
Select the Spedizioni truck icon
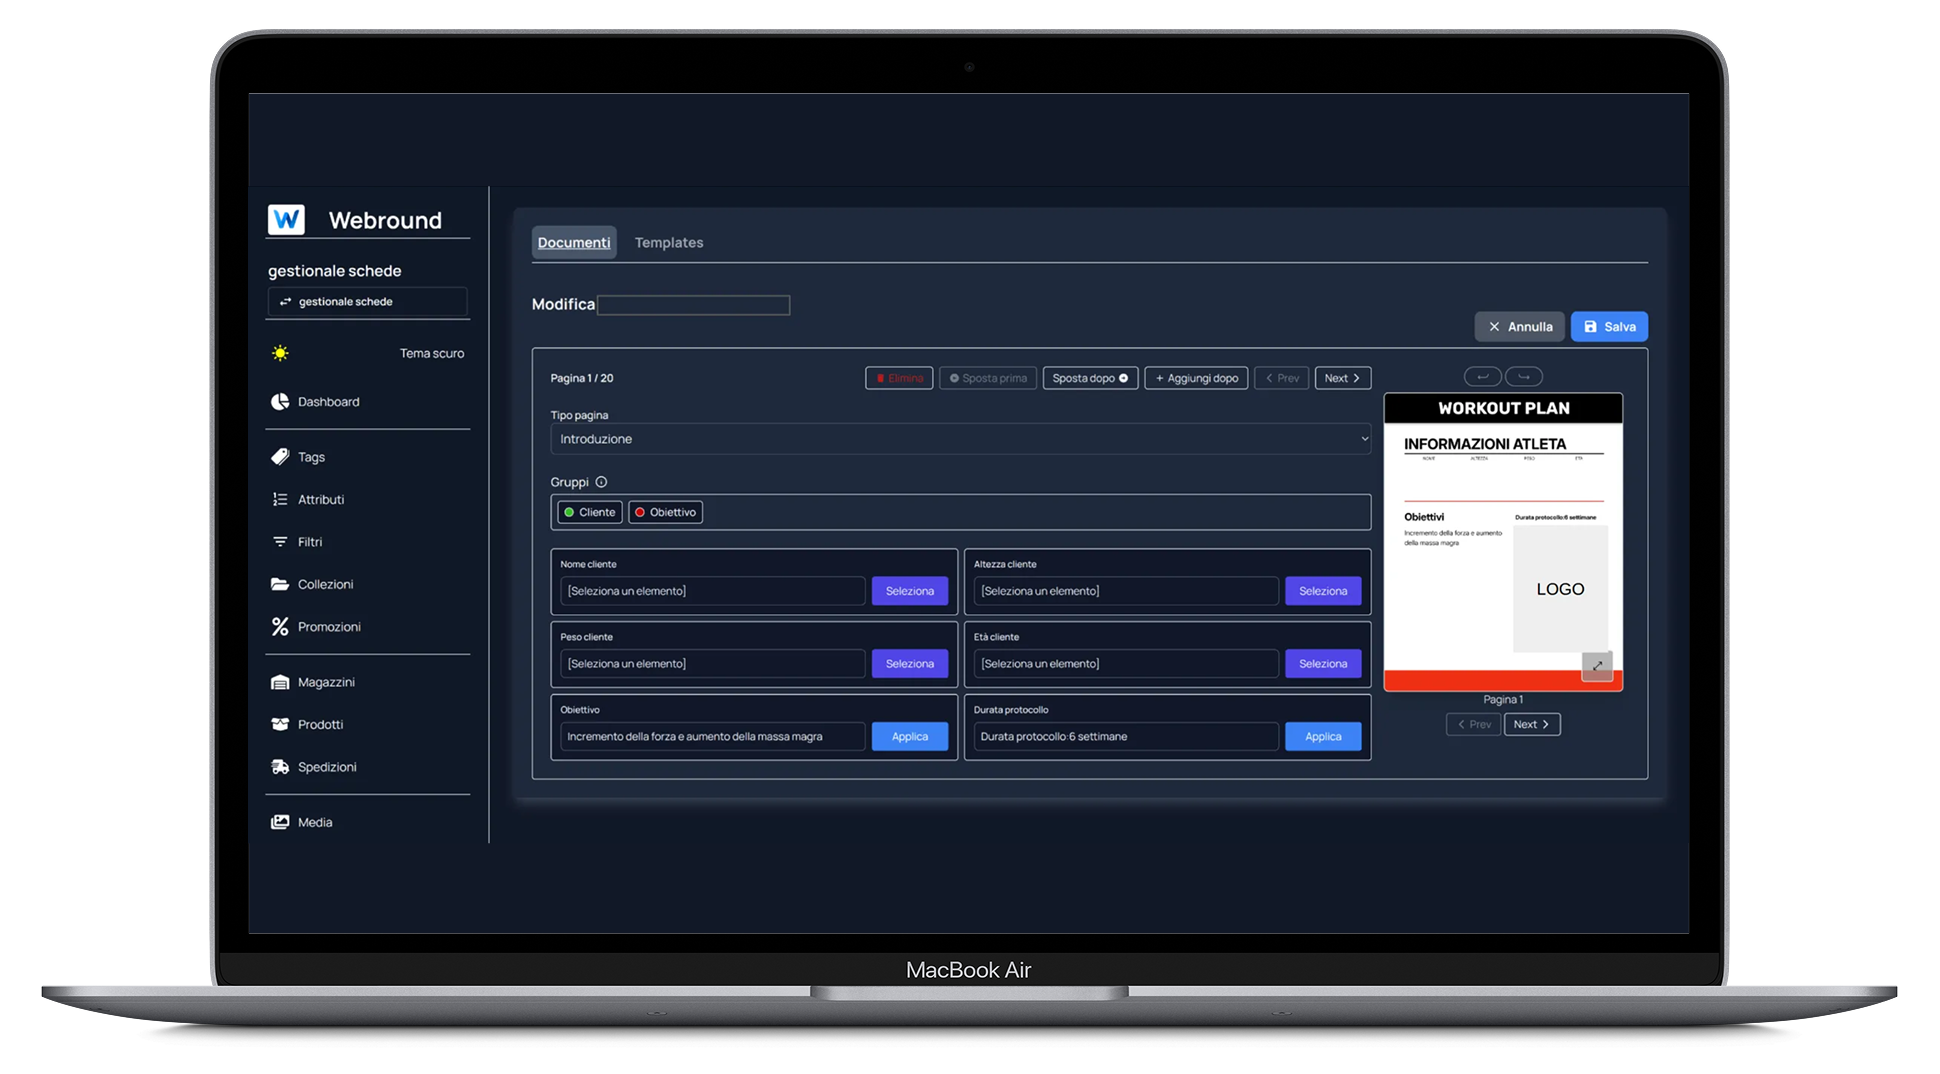coord(280,767)
